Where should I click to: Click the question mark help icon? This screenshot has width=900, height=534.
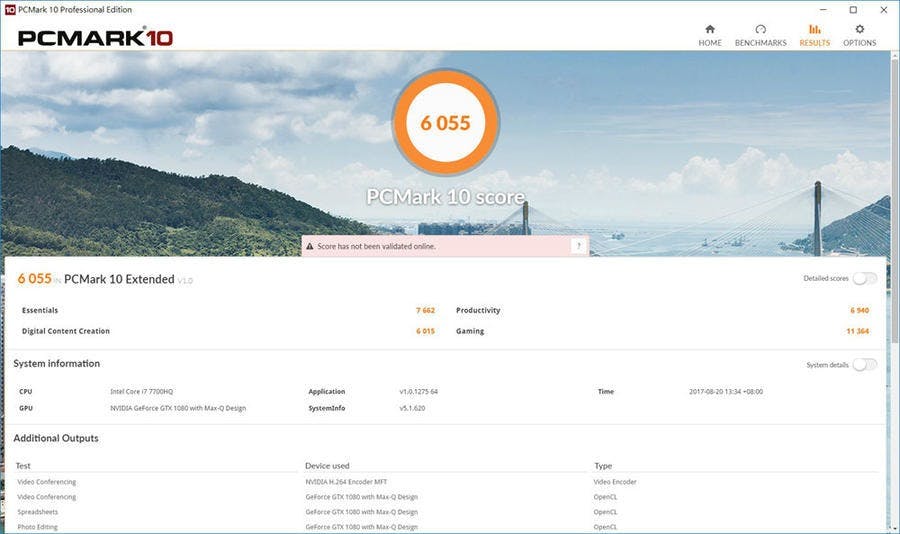(578, 246)
